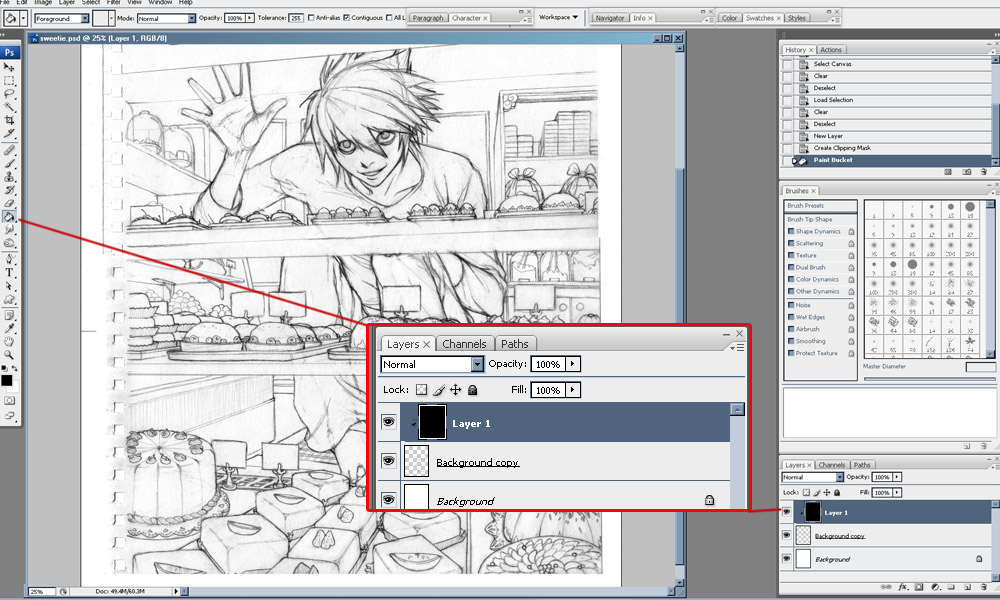Toggle Quick Mask mode in toolbox

9,401
